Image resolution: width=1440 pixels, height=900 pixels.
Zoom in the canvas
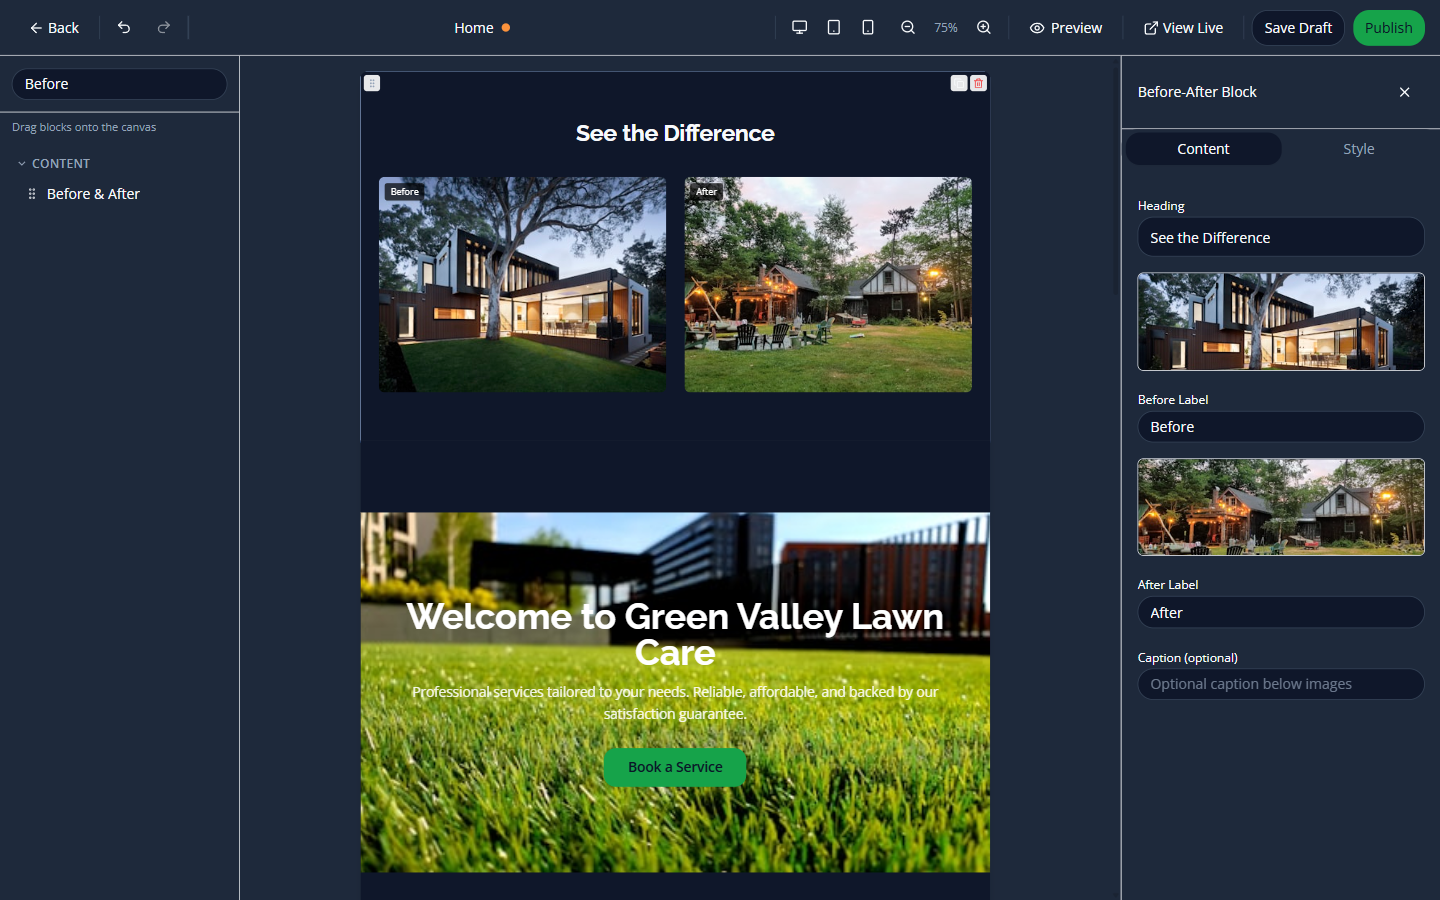pyautogui.click(x=984, y=28)
